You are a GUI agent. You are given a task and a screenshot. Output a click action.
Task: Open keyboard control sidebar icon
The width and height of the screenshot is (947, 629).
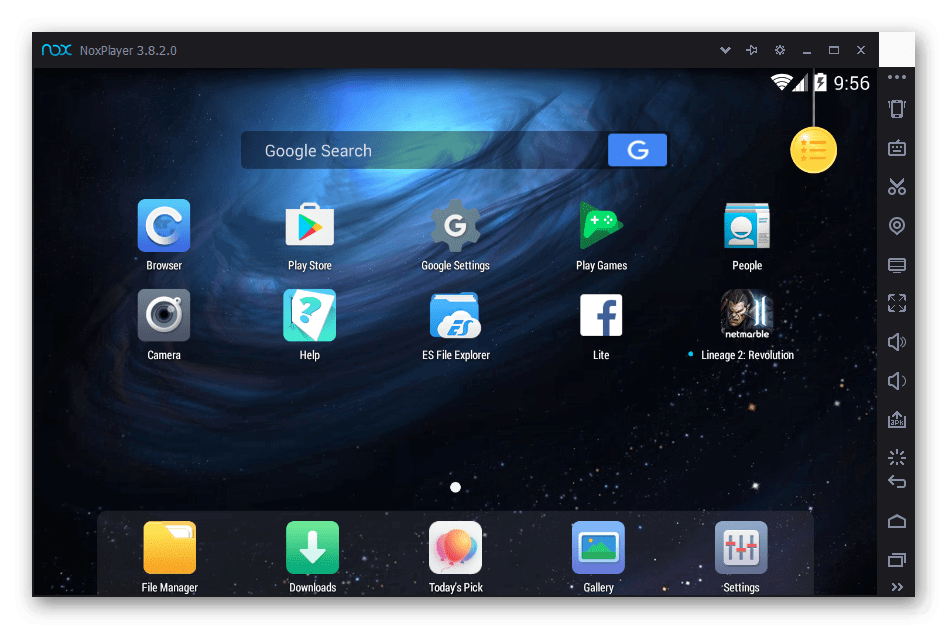click(896, 148)
